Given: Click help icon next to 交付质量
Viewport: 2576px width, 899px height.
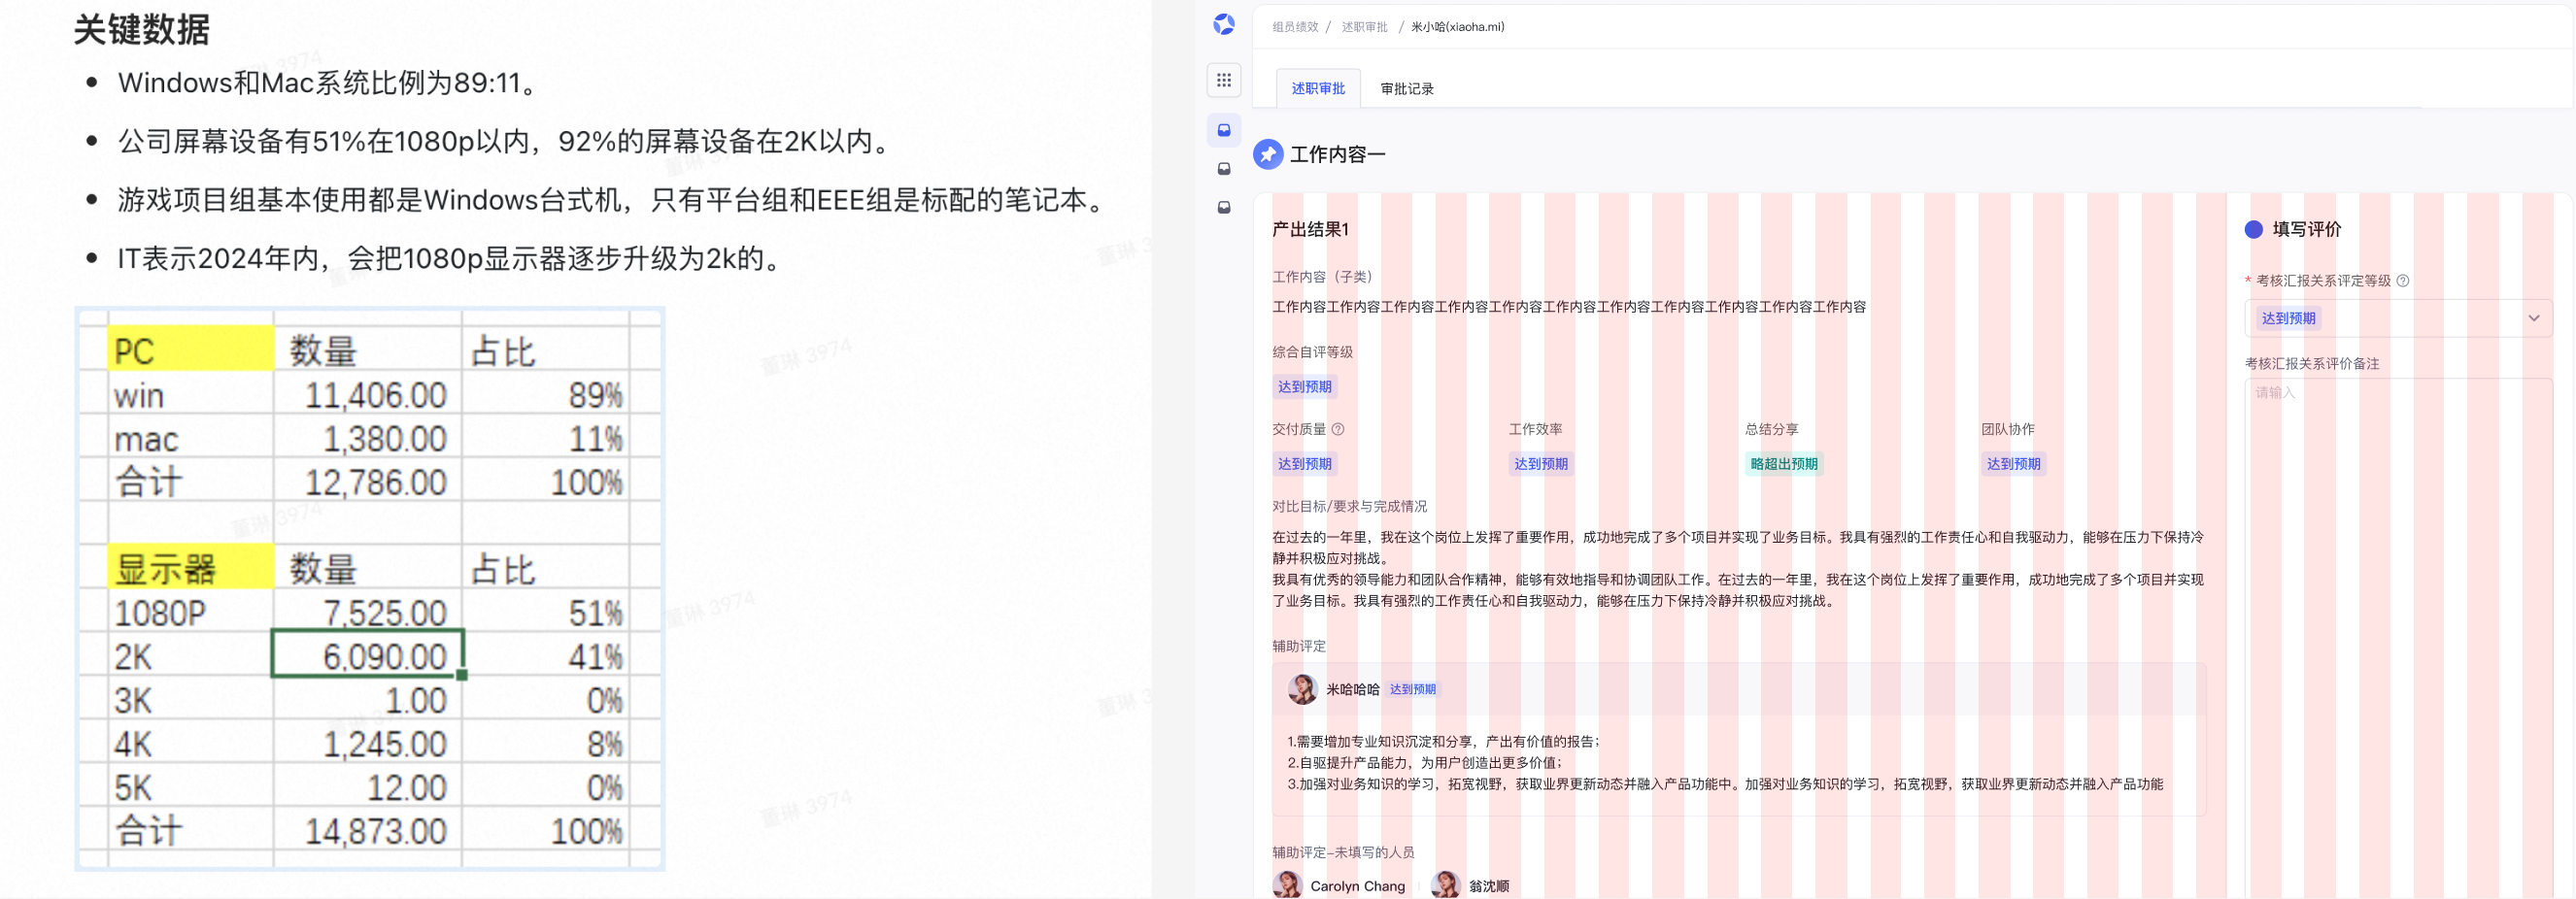Looking at the screenshot, I should point(1337,429).
